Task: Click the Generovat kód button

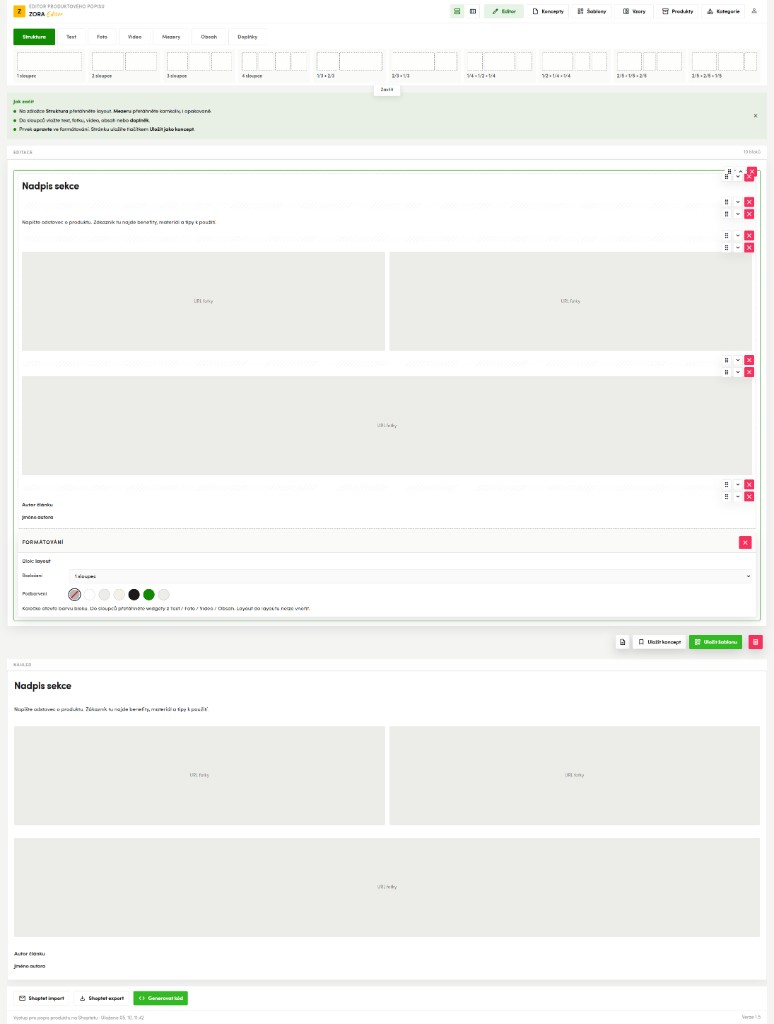Action: (161, 998)
